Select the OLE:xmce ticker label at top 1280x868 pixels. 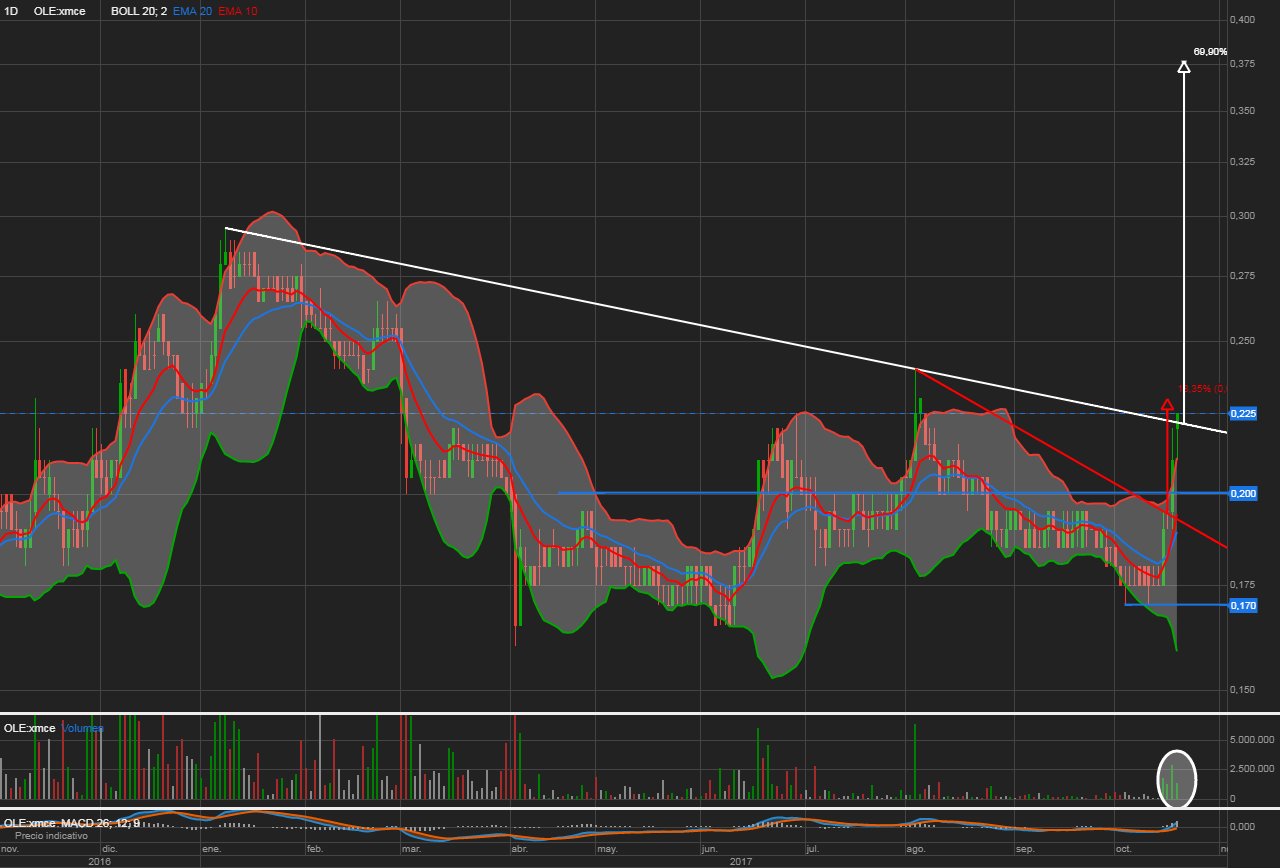59,10
